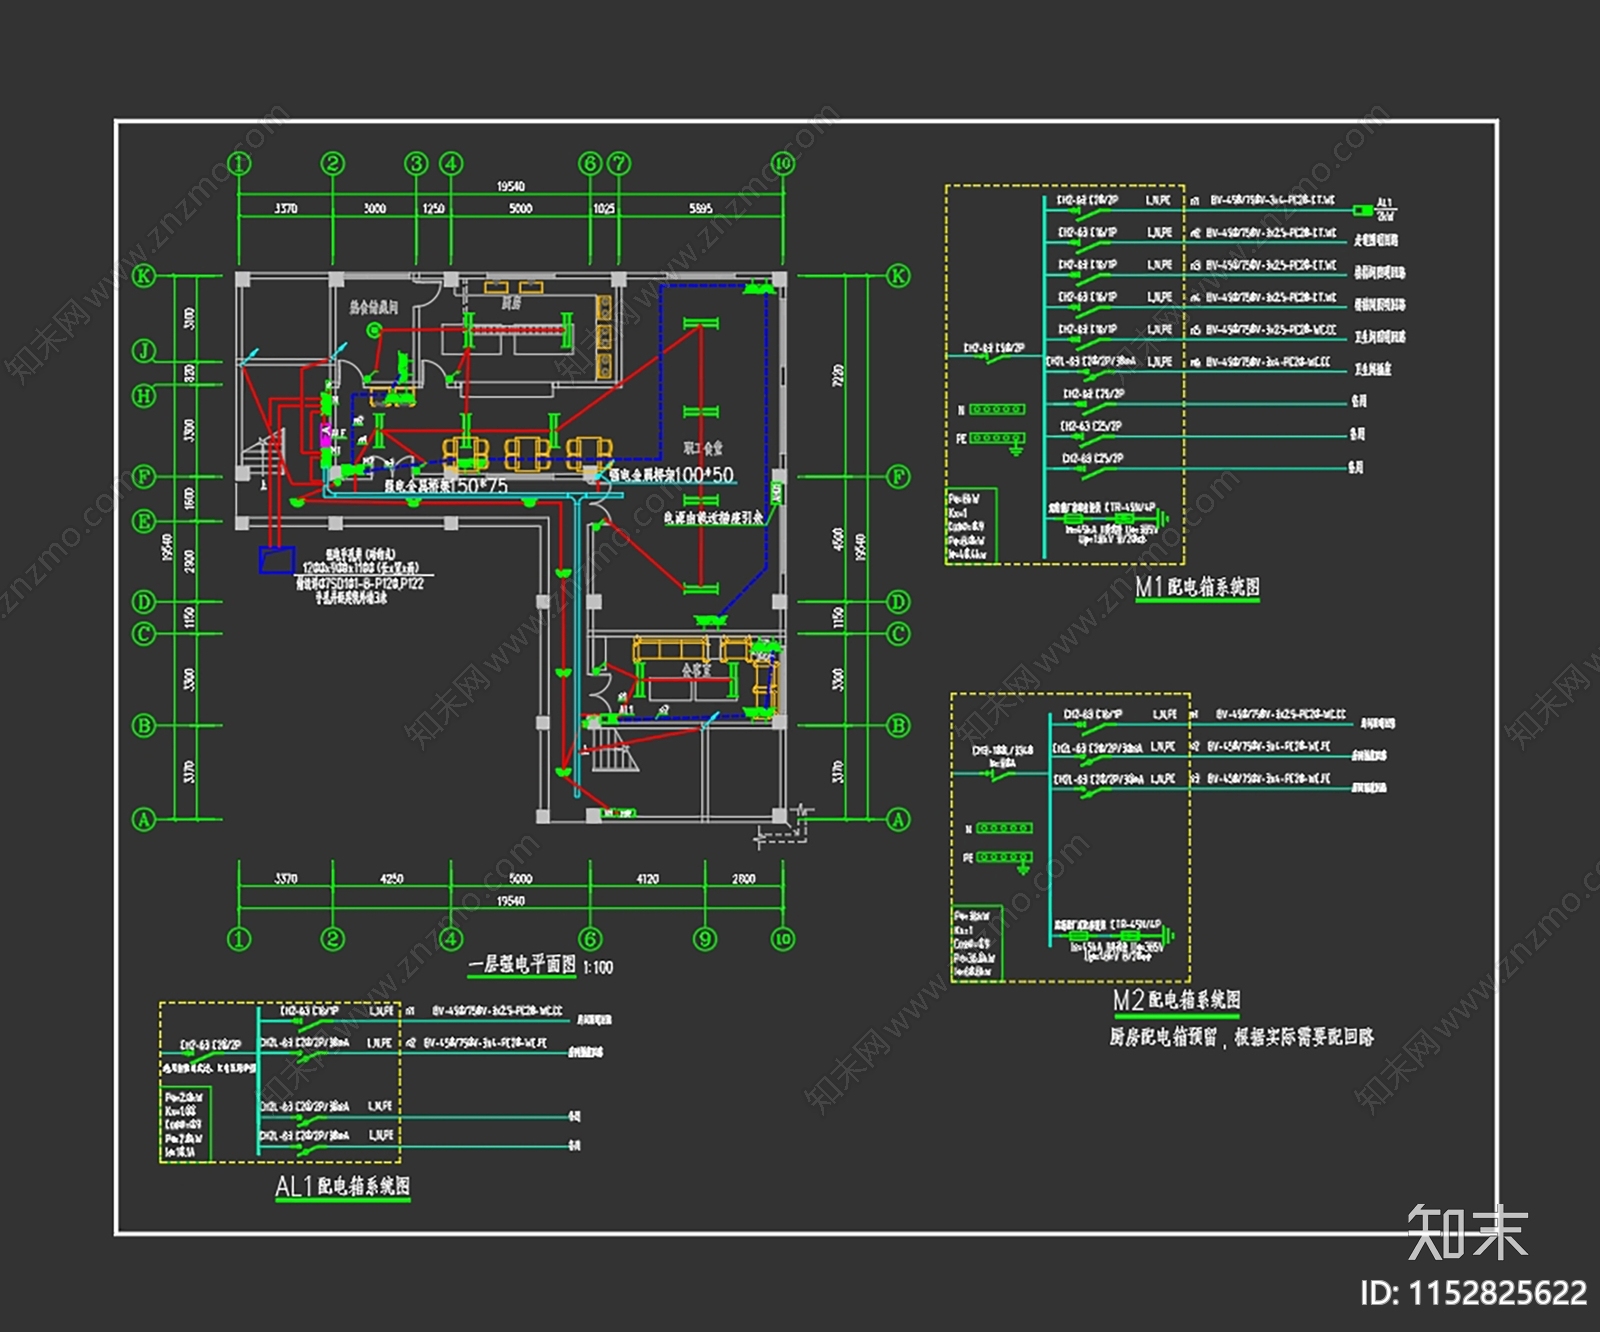Click grid axis bubble 9 below the plan
This screenshot has height=1332, width=1600.
(705, 938)
